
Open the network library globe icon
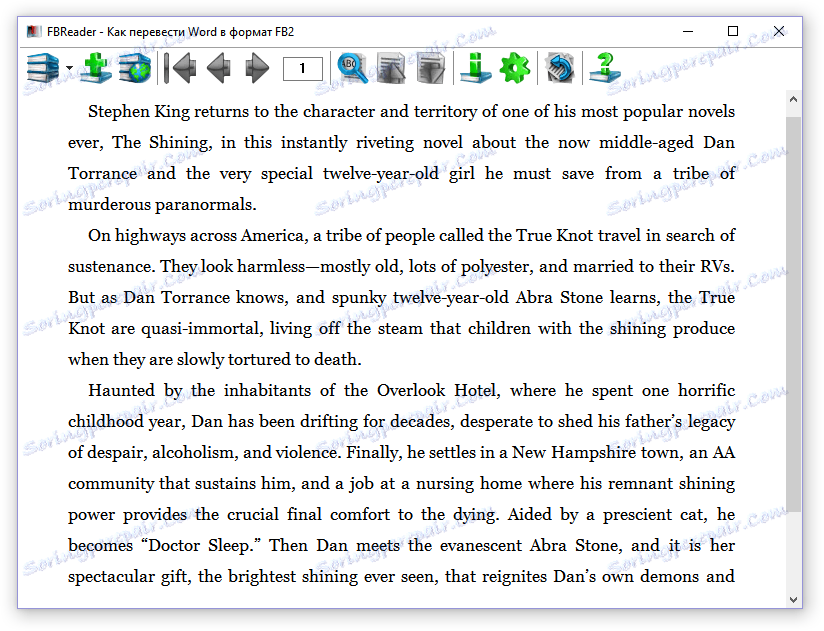point(135,68)
